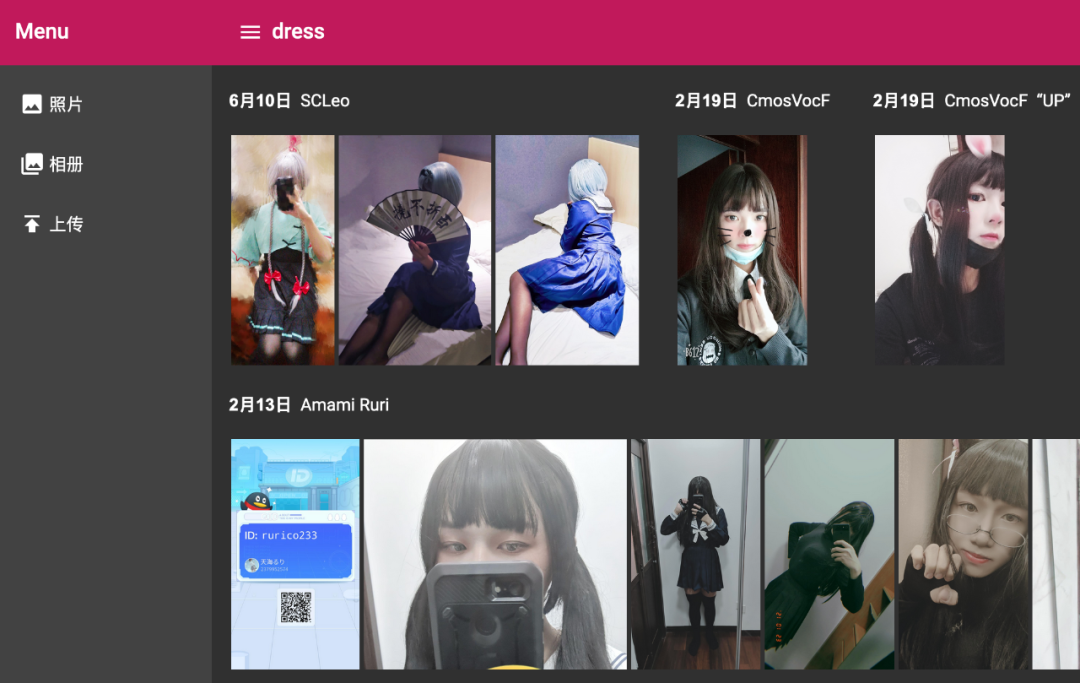1080x683 pixels.
Task: Click the Albums (相册) icon in sidebar
Action: click(32, 164)
